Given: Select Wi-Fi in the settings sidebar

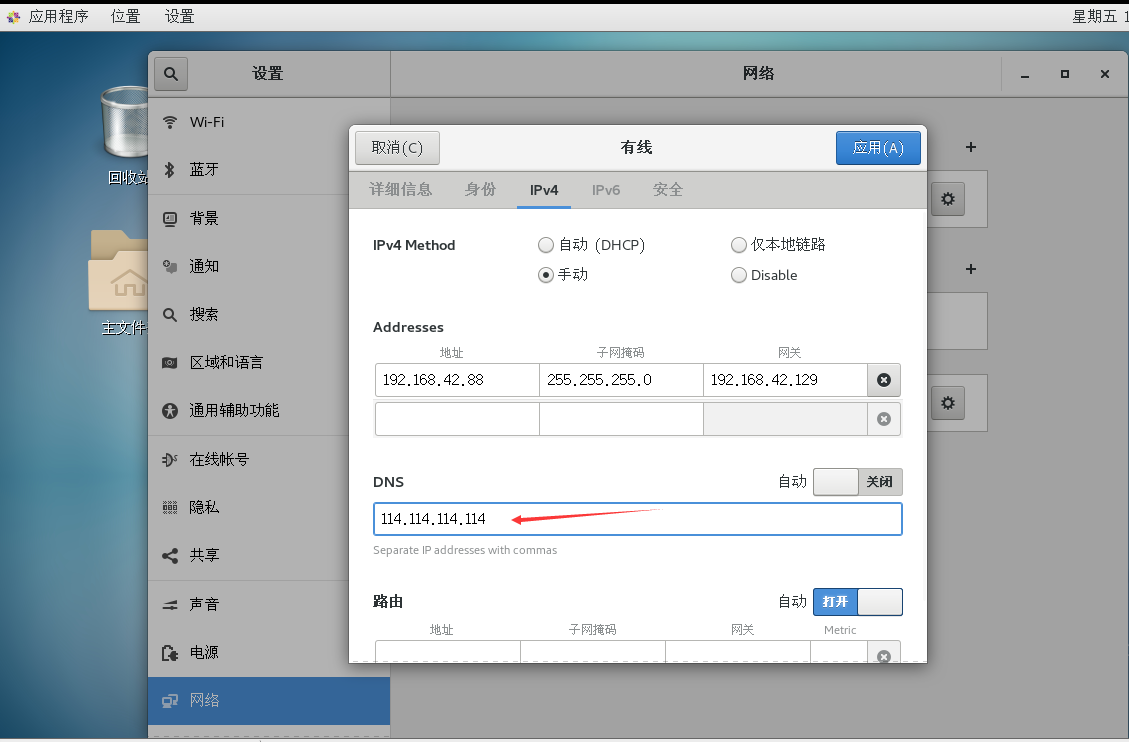Looking at the screenshot, I should 269,122.
